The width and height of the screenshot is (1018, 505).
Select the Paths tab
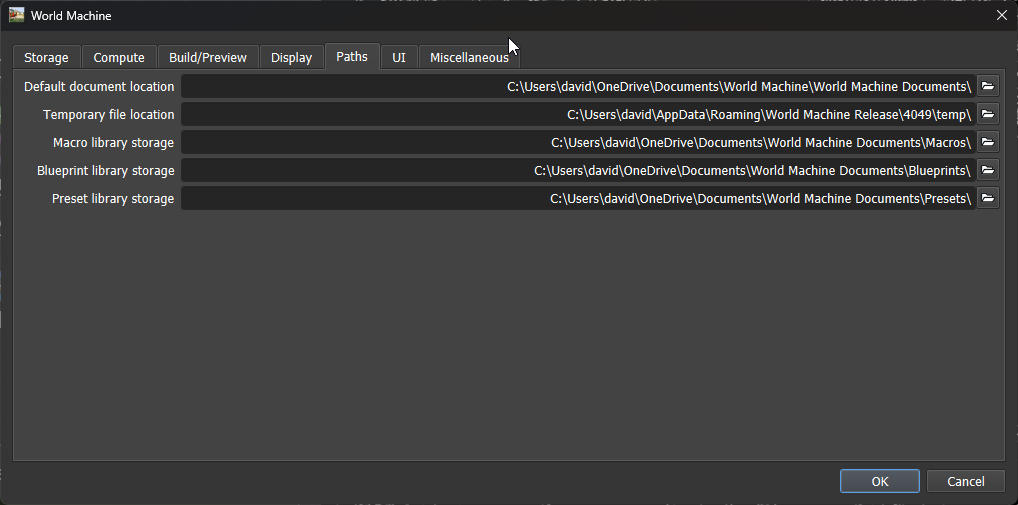coord(352,56)
